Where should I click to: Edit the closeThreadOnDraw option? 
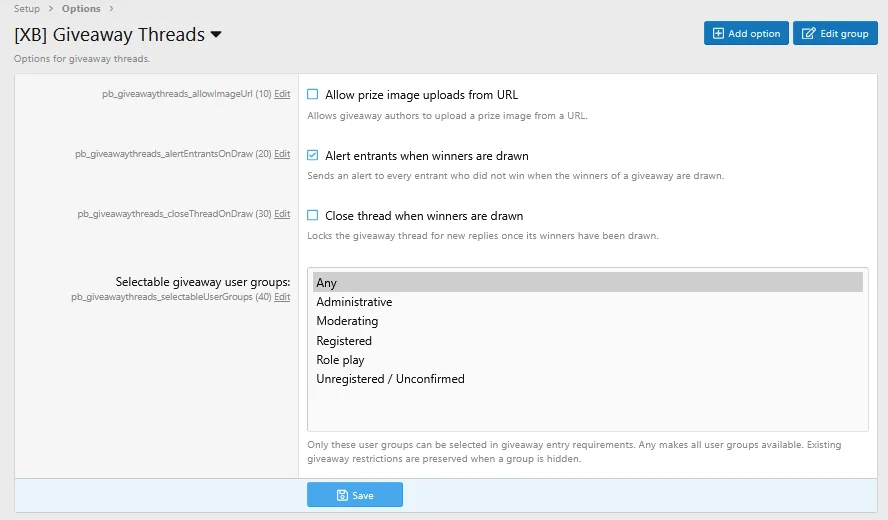[x=282, y=214]
